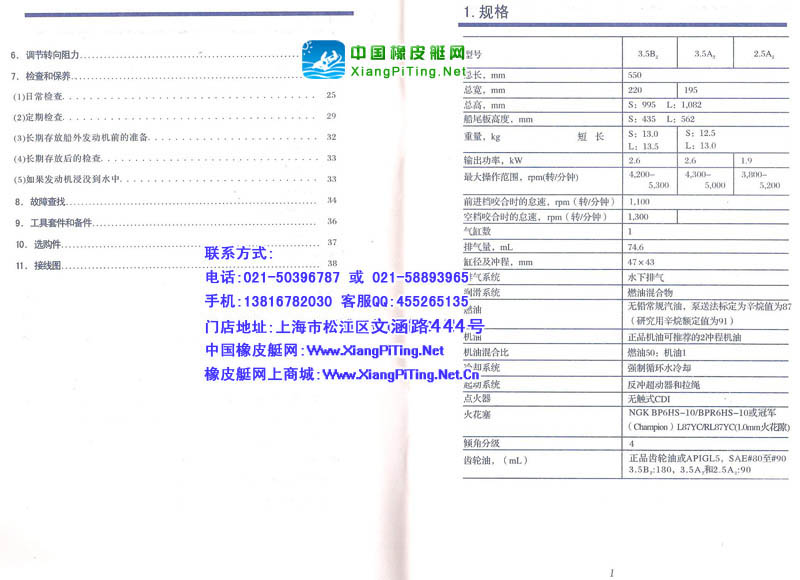Click the '3.5A2' model column header
The image size is (800, 580).
[x=705, y=54]
